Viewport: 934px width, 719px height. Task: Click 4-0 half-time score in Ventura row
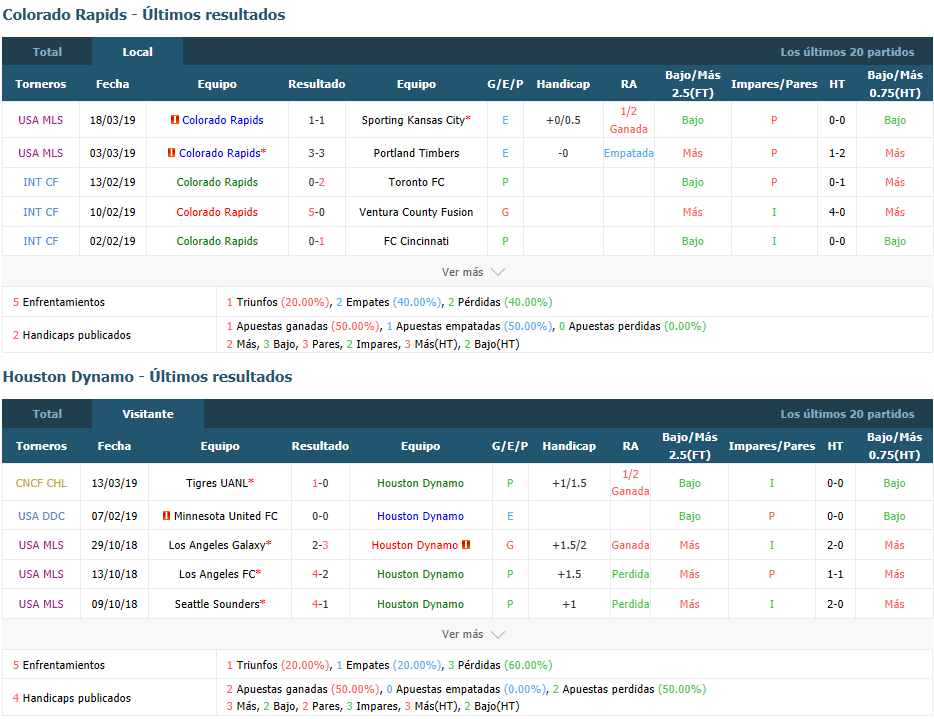point(837,212)
